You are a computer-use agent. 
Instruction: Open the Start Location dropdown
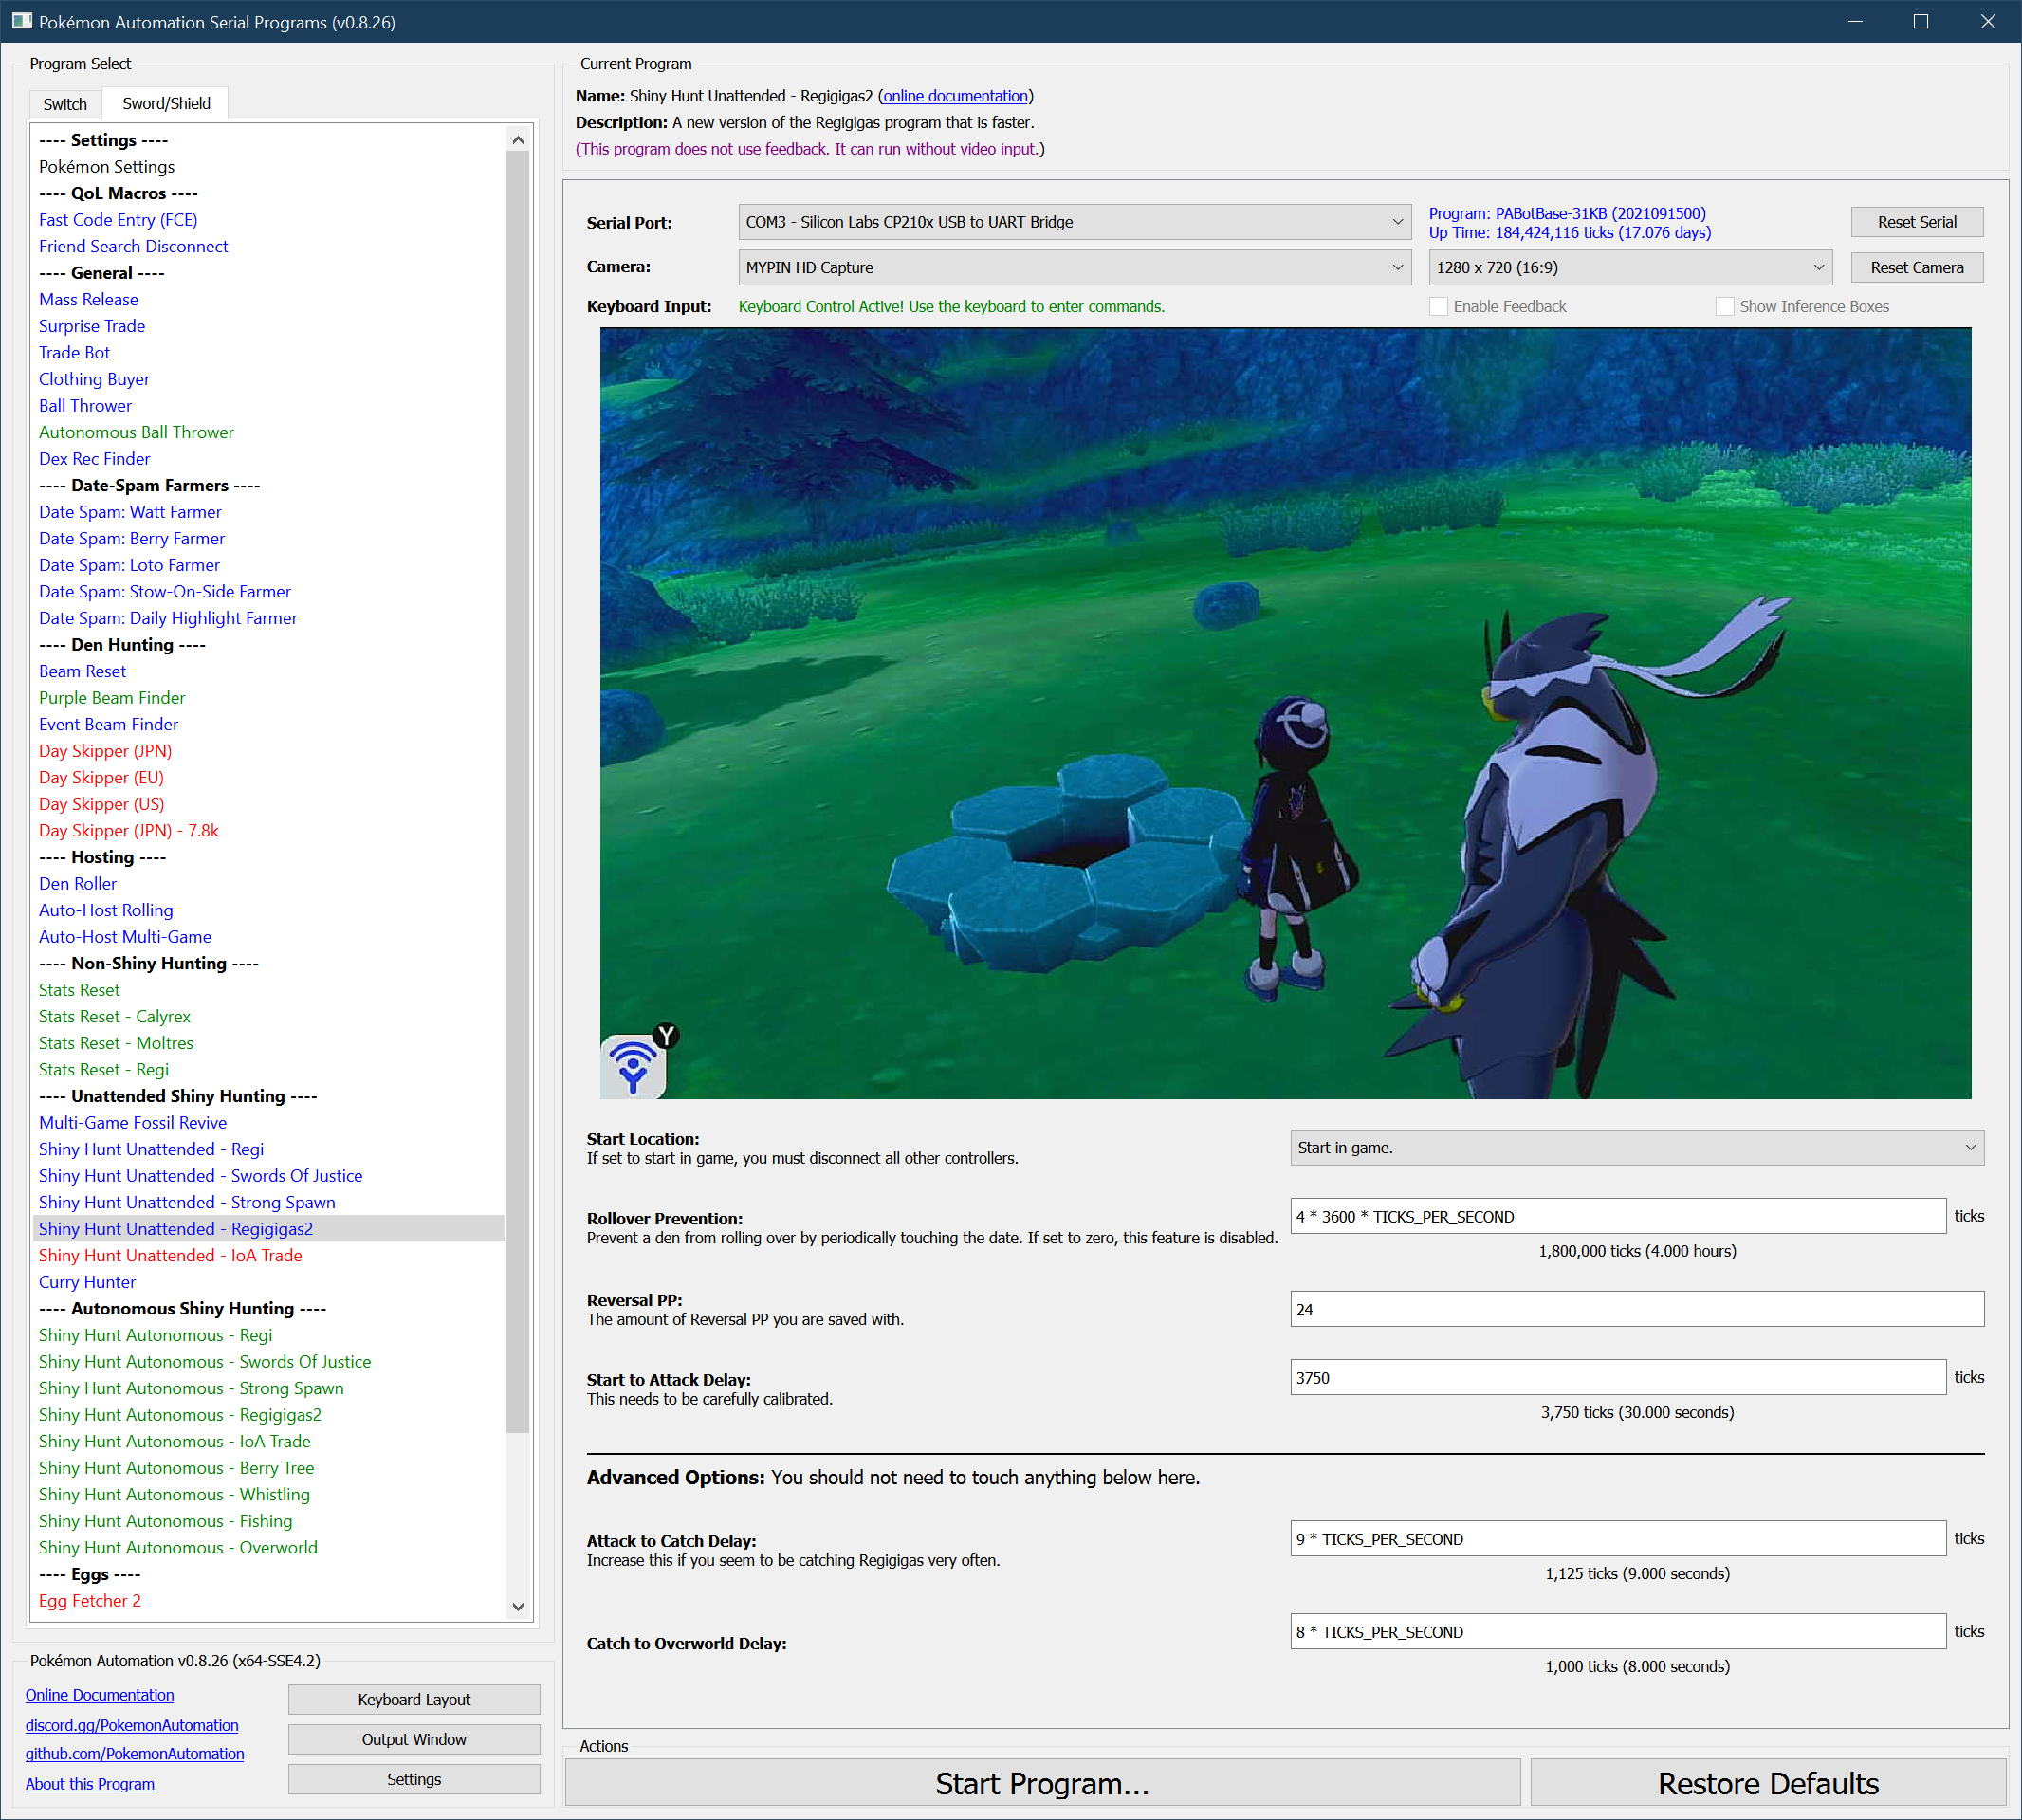pos(1636,1148)
